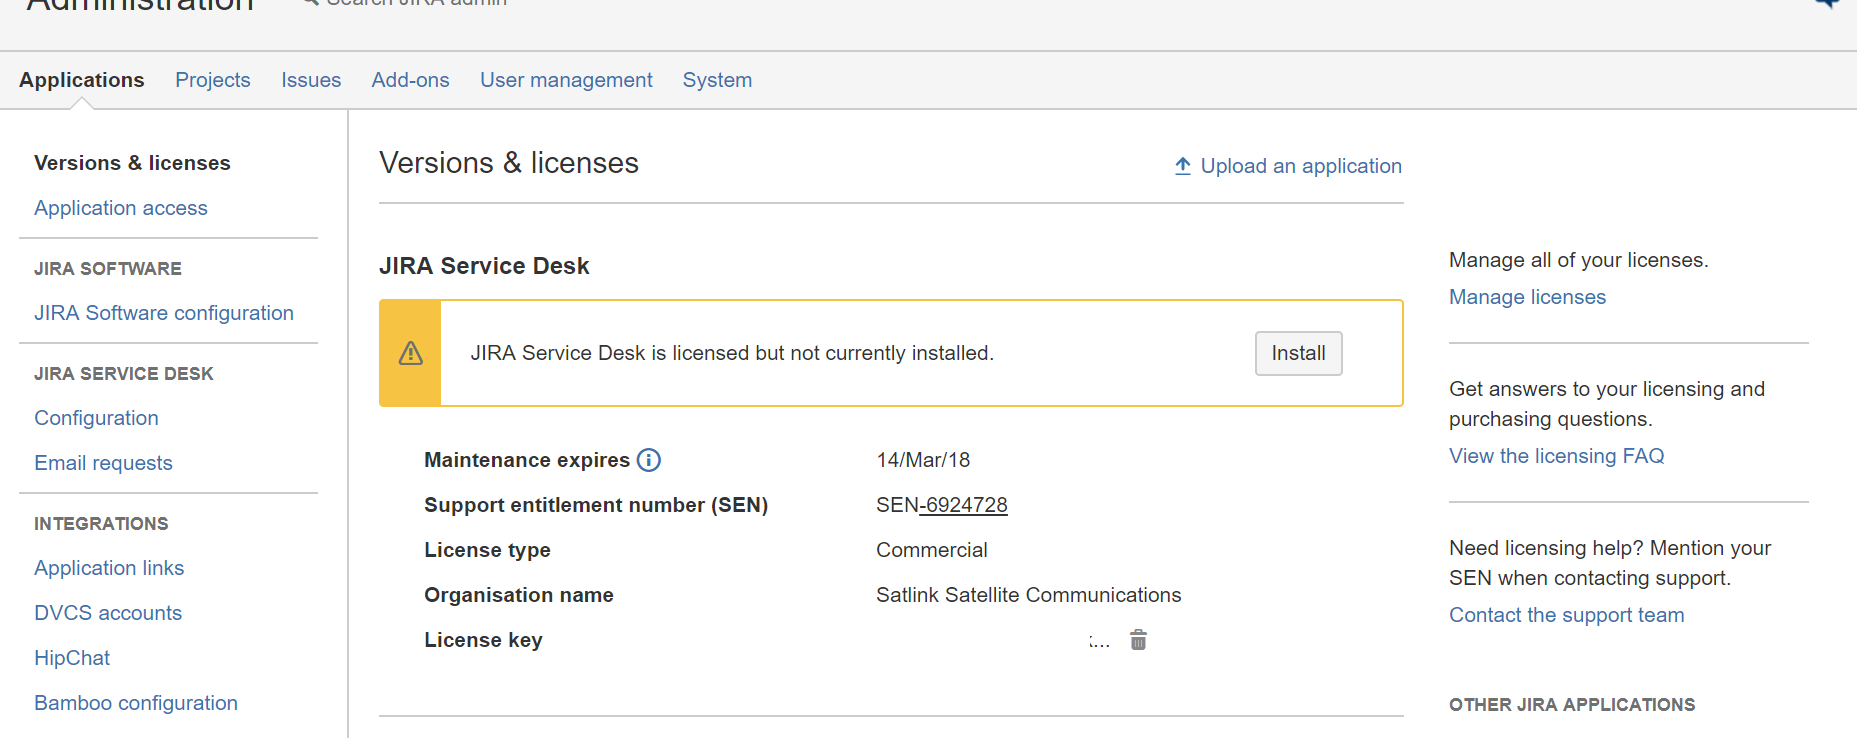Open JIRA Software configuration

[x=164, y=313]
